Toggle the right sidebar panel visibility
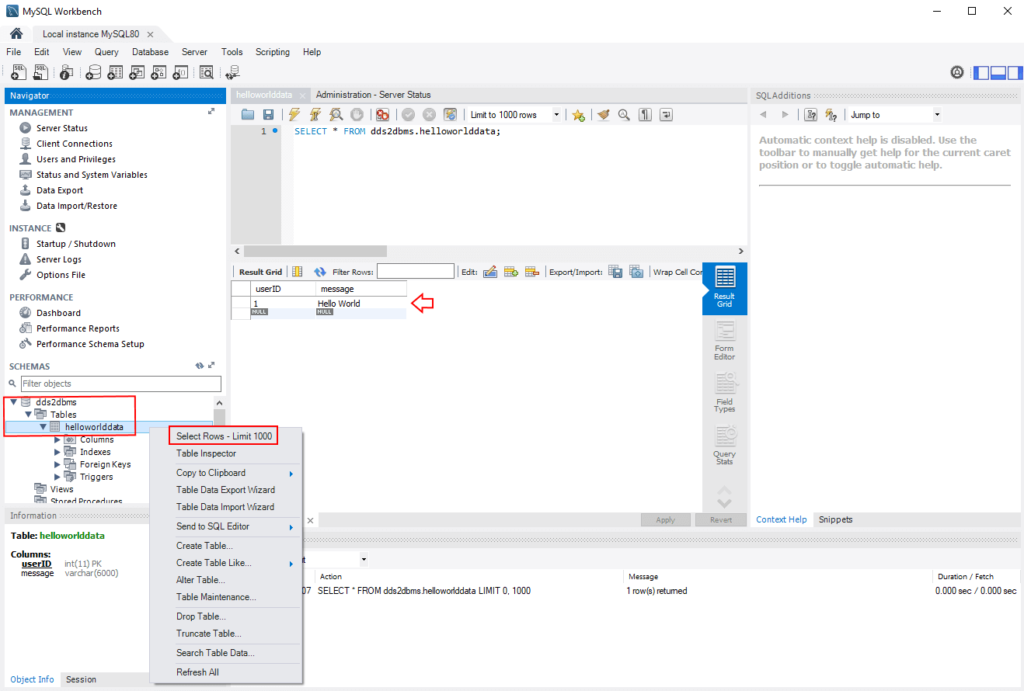Viewport: 1024px width, 691px height. [x=1015, y=72]
